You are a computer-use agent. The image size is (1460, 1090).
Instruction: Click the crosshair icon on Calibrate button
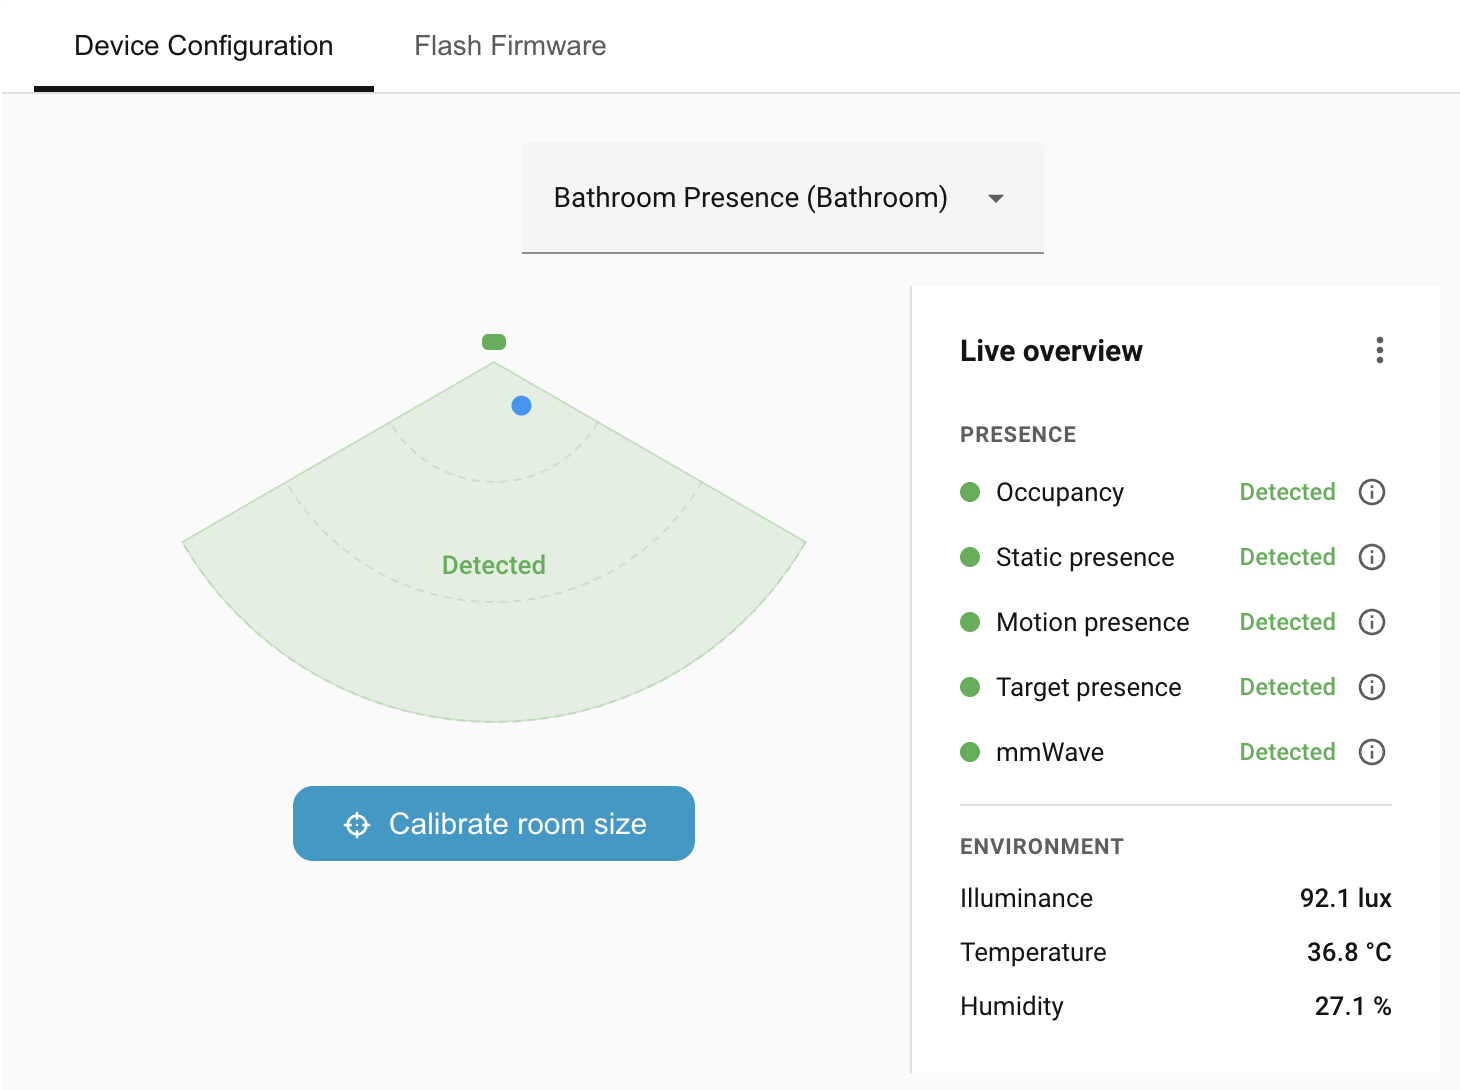357,824
